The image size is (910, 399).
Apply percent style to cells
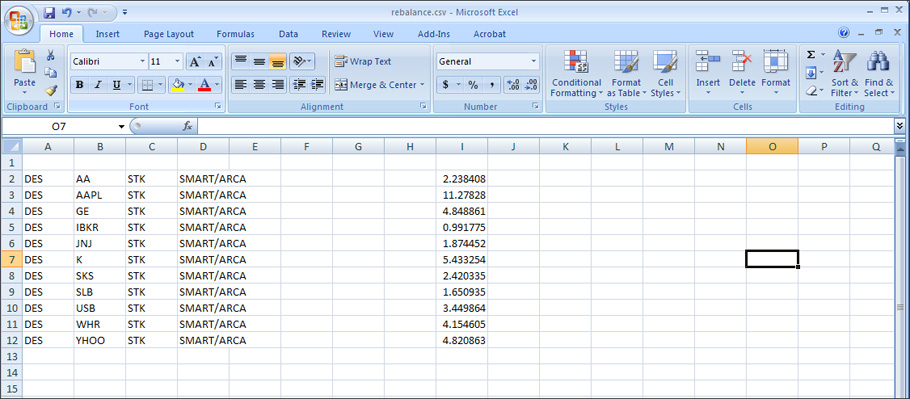474,85
